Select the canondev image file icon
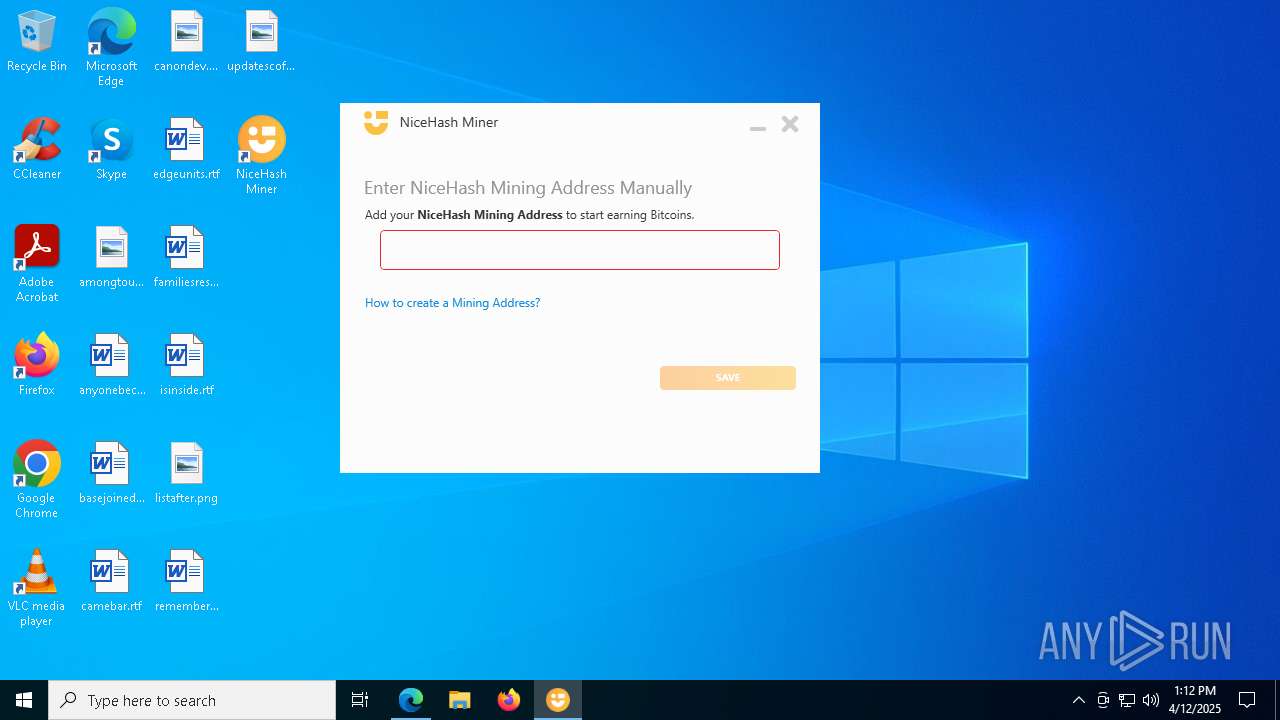1280x720 pixels. [x=186, y=42]
